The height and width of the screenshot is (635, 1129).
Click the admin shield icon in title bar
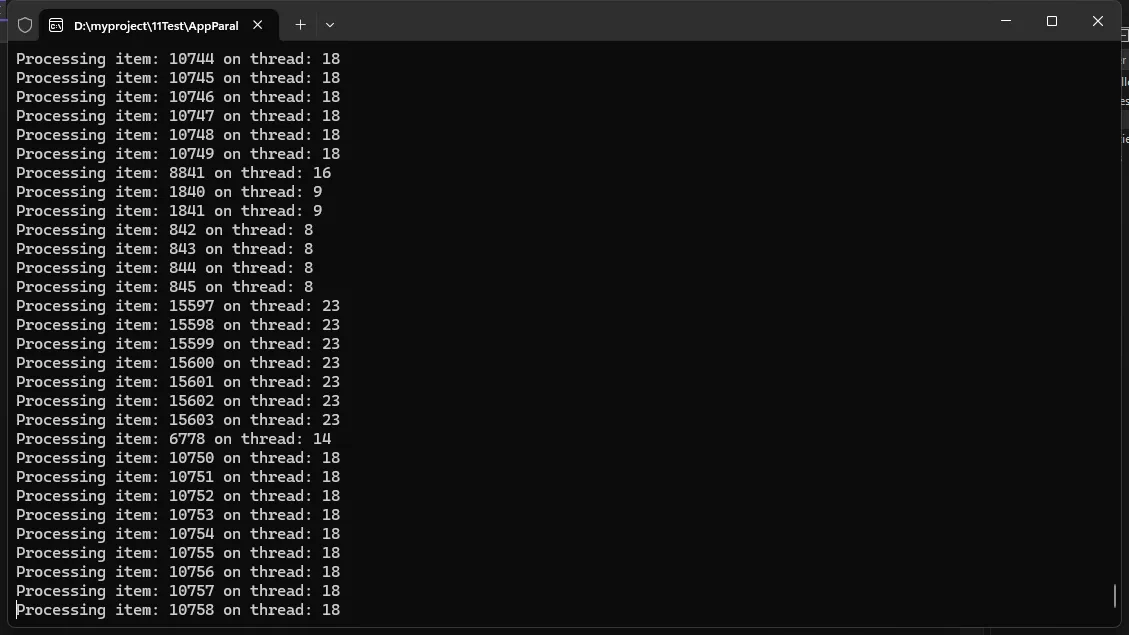pyautogui.click(x=25, y=25)
